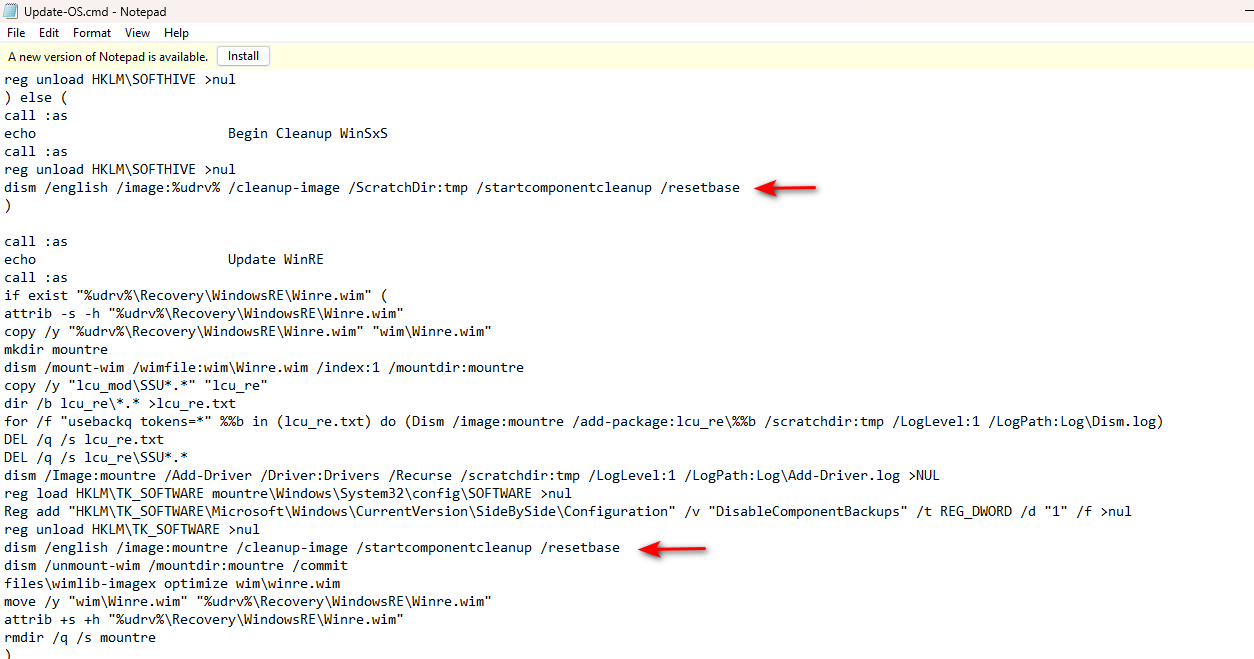Click the 'DEL /q /s lcu_re\SSU*.*' line

[96, 457]
